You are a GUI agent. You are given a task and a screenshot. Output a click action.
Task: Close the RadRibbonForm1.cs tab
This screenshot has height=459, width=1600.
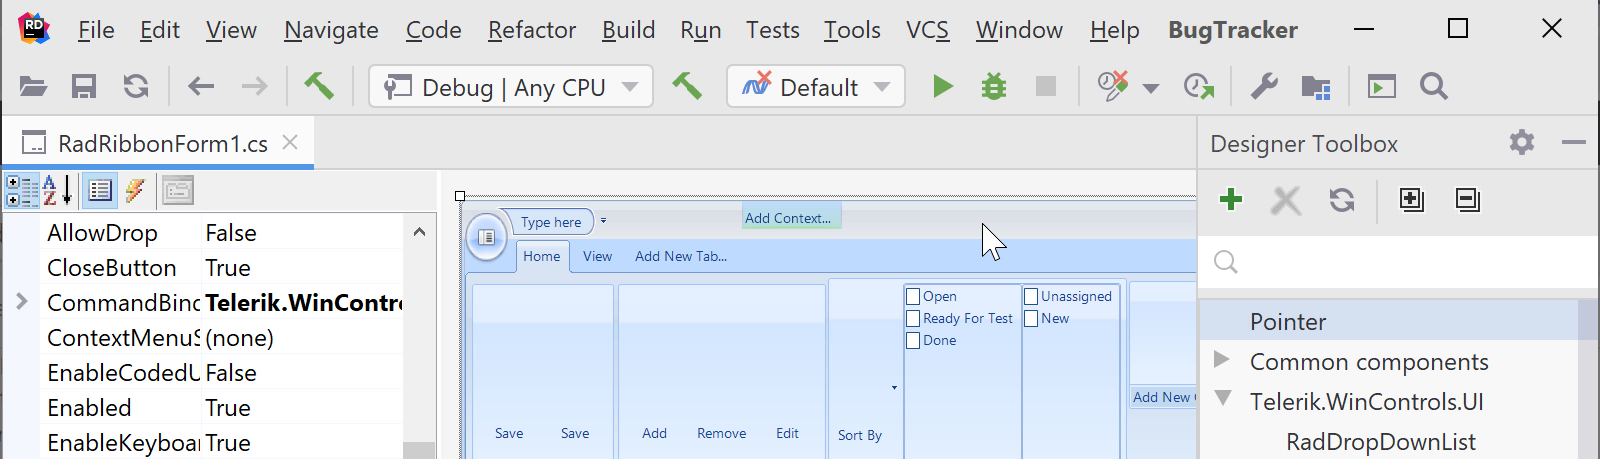[290, 142]
